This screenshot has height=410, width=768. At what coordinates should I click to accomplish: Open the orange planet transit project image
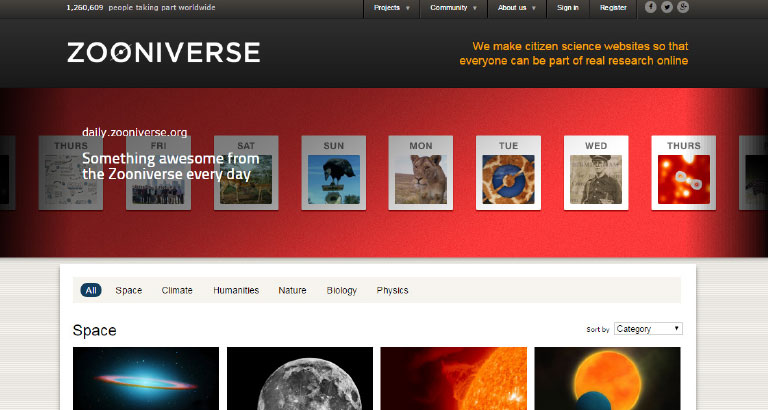[x=607, y=378]
